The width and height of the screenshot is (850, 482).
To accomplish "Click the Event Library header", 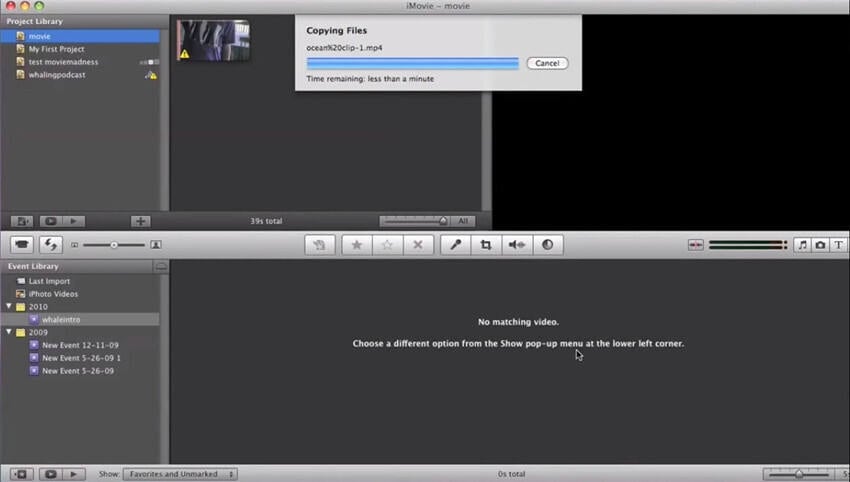I will click(33, 266).
